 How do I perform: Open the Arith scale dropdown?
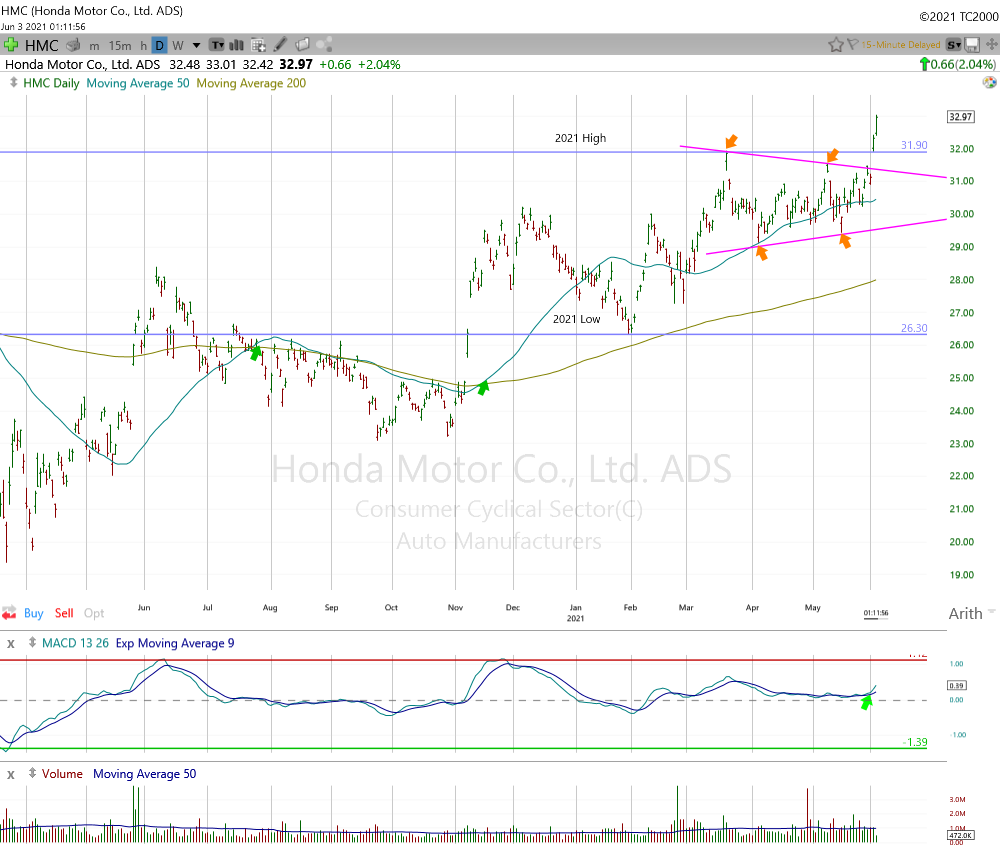(x=972, y=613)
